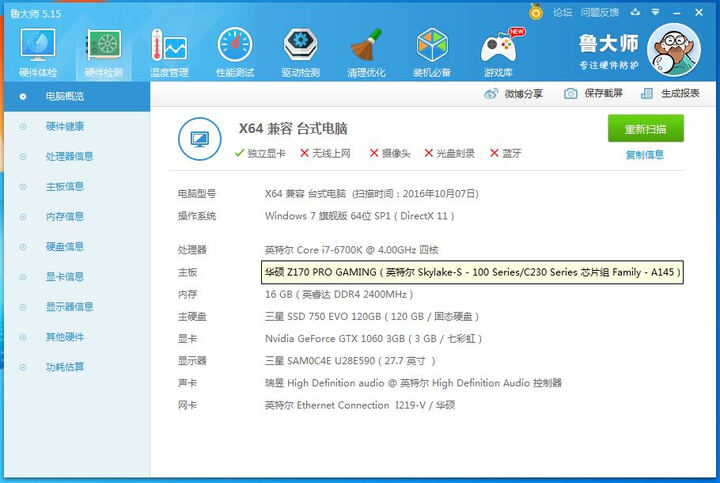The image size is (720, 483).
Task: Click the 复制信息 copy info link
Action: click(x=645, y=155)
